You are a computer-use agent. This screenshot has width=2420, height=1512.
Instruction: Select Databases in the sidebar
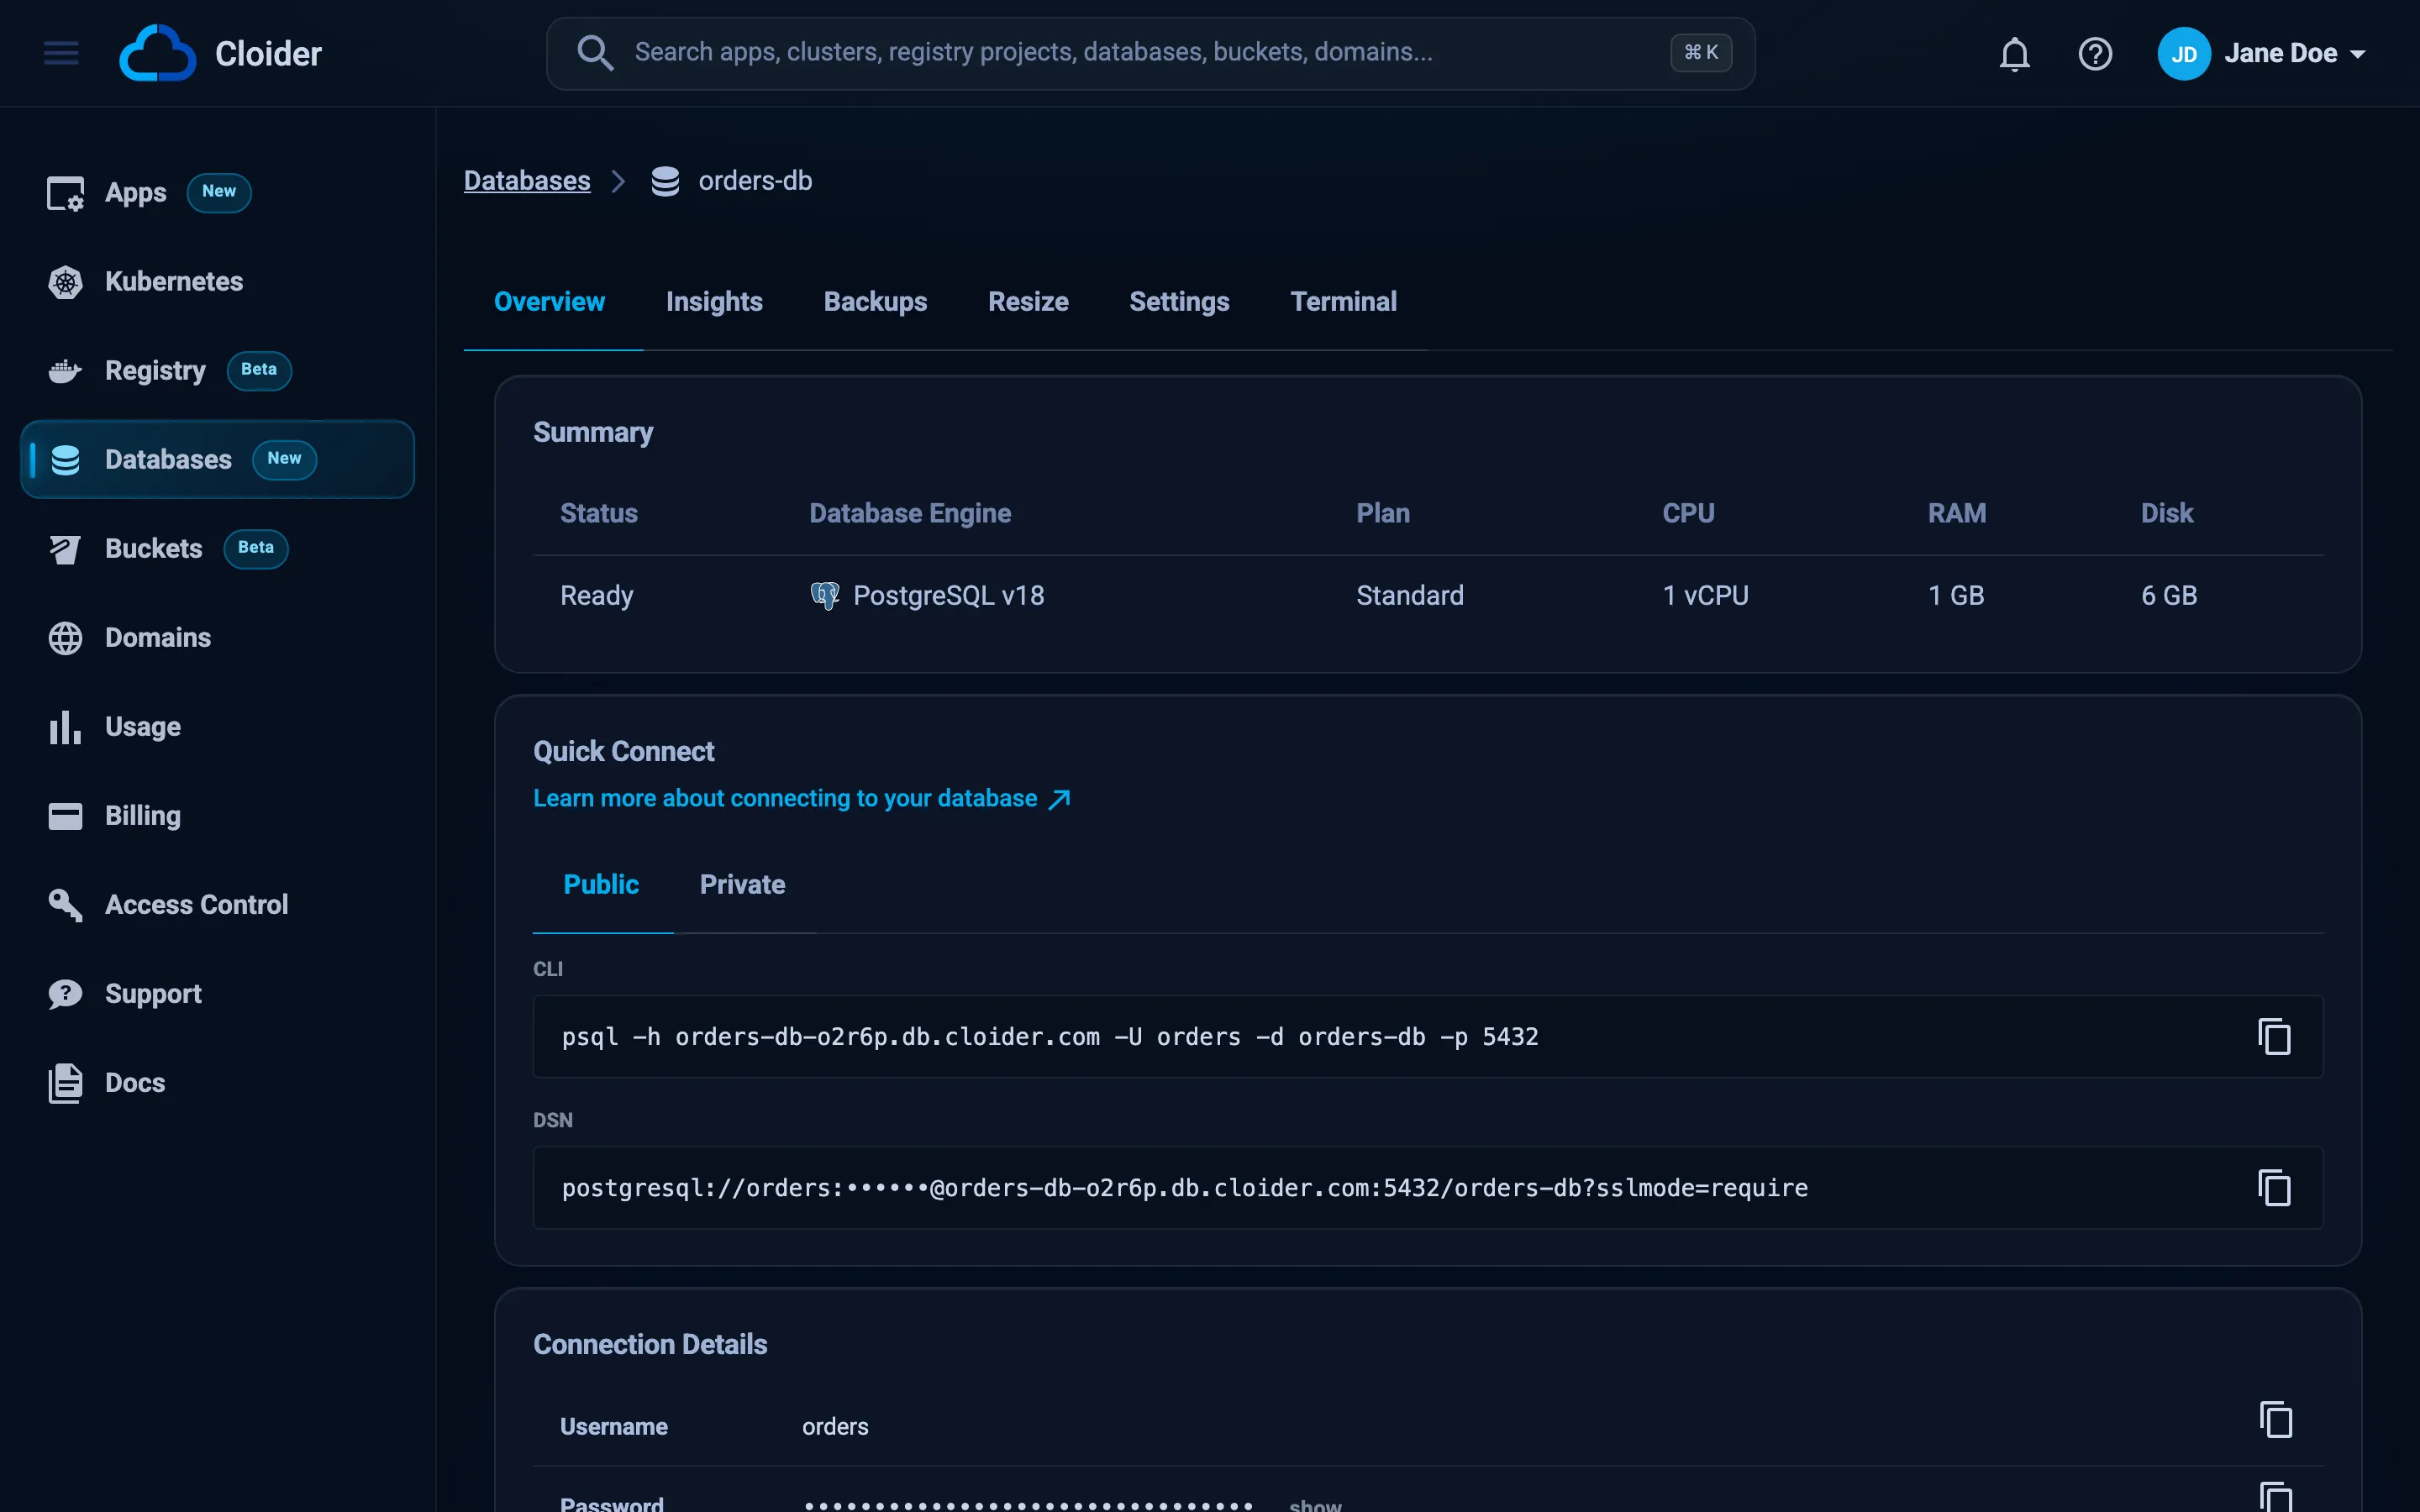(217, 459)
